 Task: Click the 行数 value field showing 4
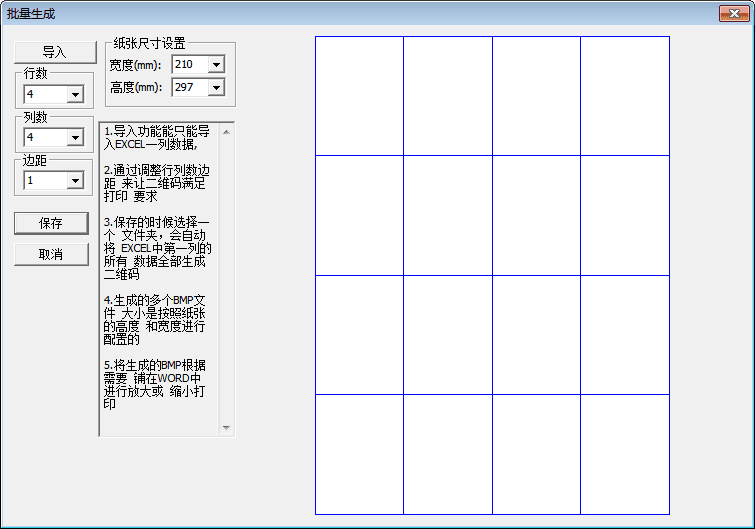pyautogui.click(x=44, y=95)
